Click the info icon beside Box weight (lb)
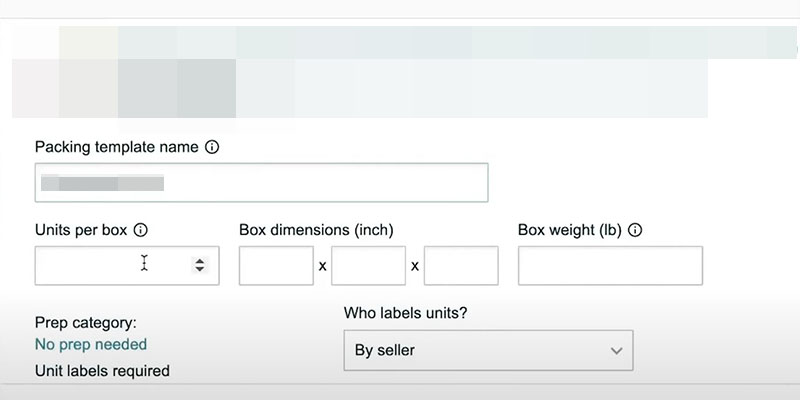 point(636,229)
